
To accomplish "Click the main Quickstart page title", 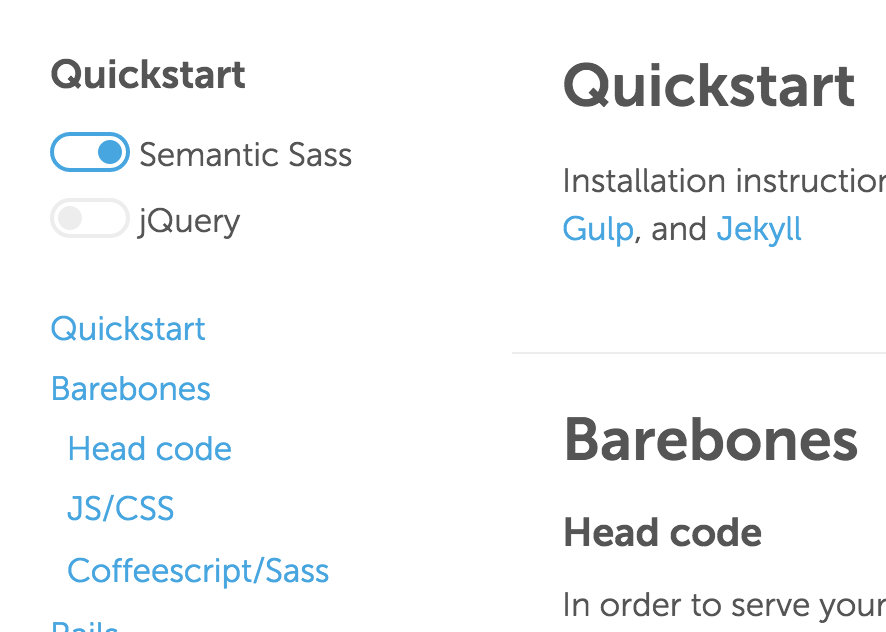I will [x=709, y=86].
